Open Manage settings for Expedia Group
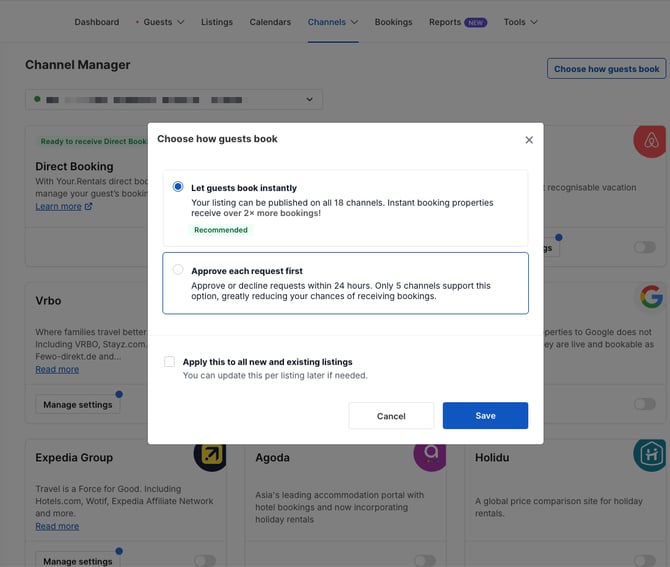The image size is (670, 567). tap(78, 559)
